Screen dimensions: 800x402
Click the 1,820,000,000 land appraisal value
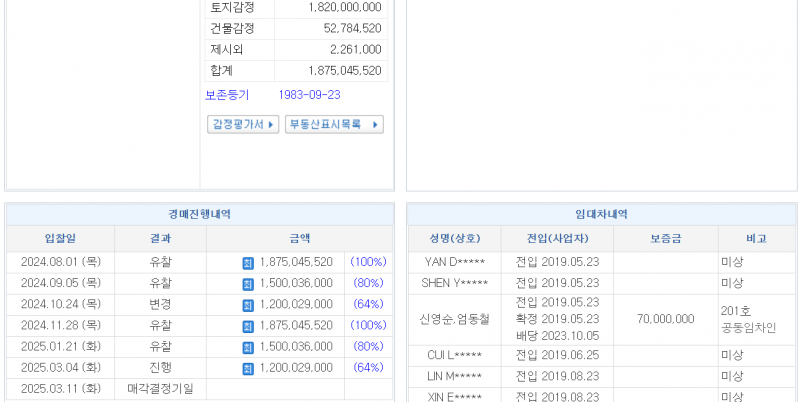(338, 7)
